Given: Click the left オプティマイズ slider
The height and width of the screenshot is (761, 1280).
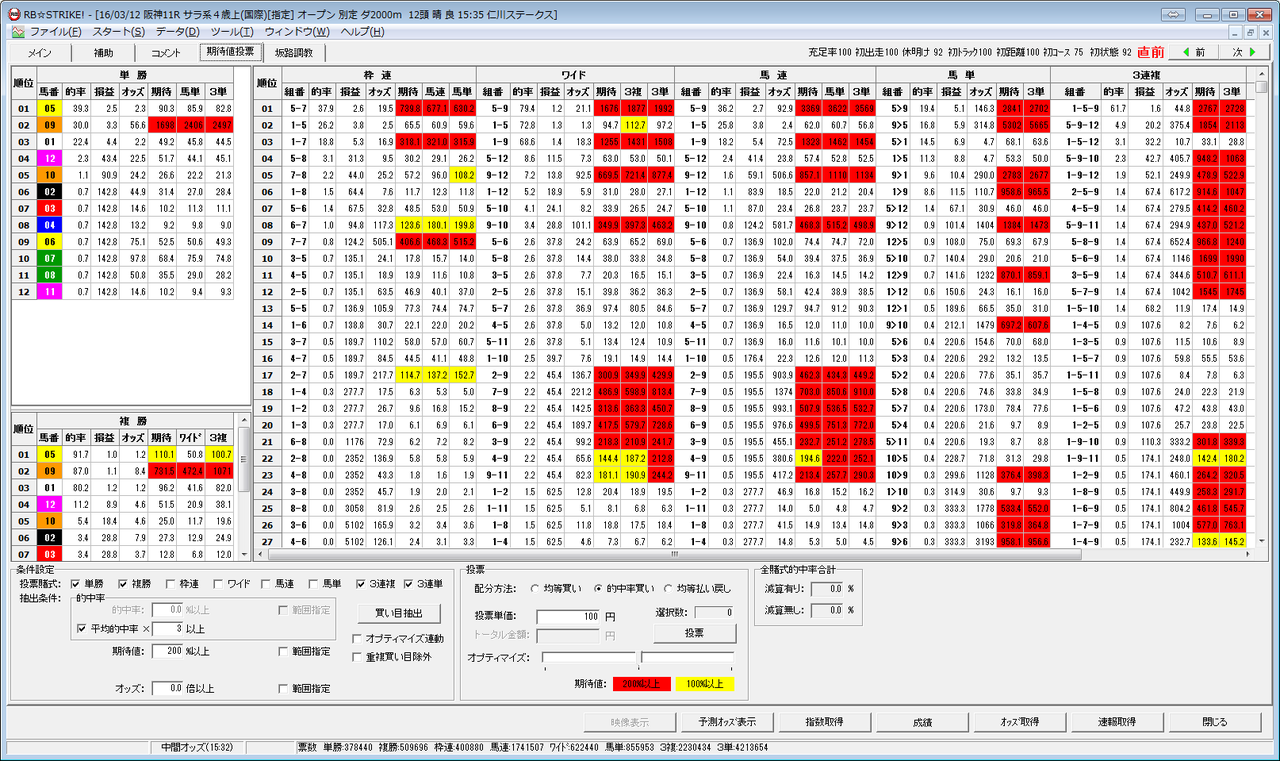Looking at the screenshot, I should (589, 657).
